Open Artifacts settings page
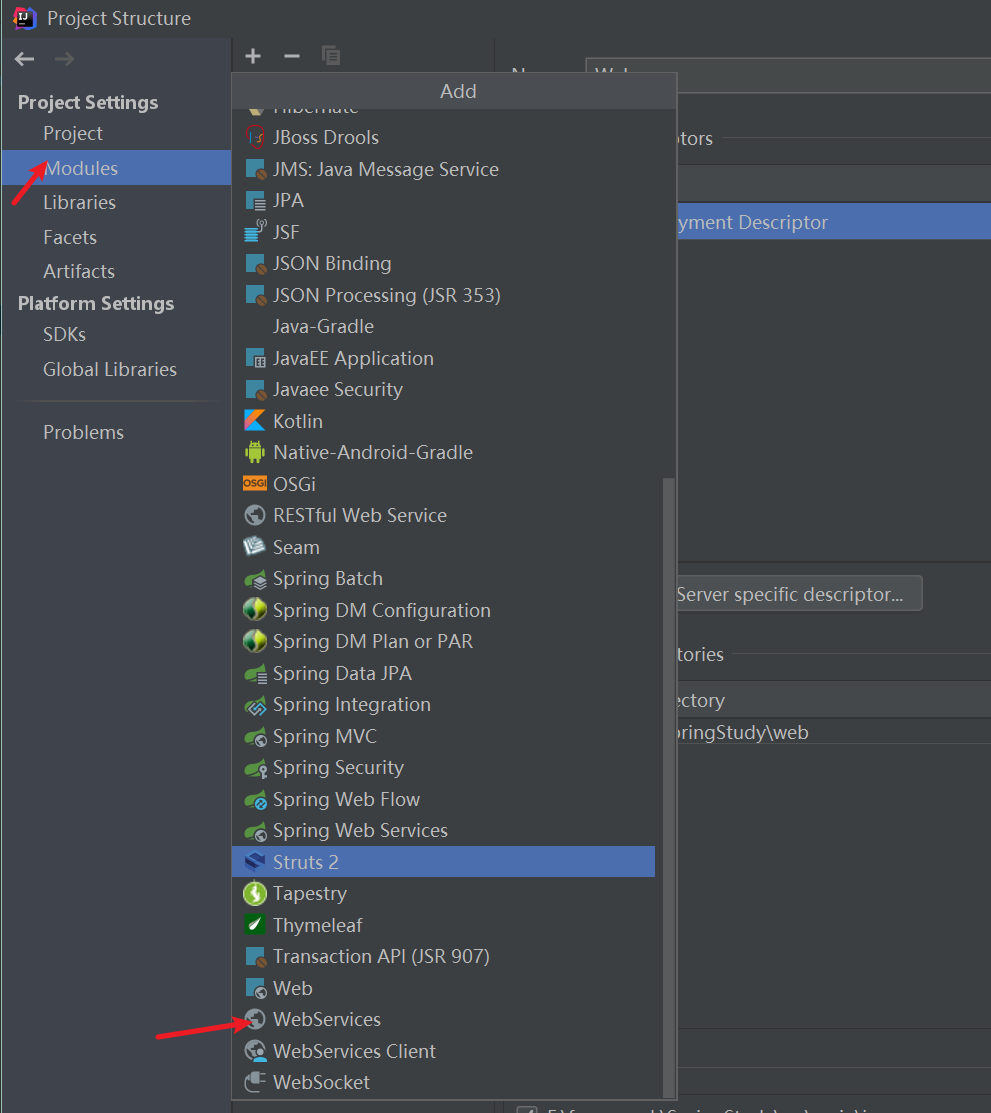Image resolution: width=991 pixels, height=1113 pixels. 78,271
